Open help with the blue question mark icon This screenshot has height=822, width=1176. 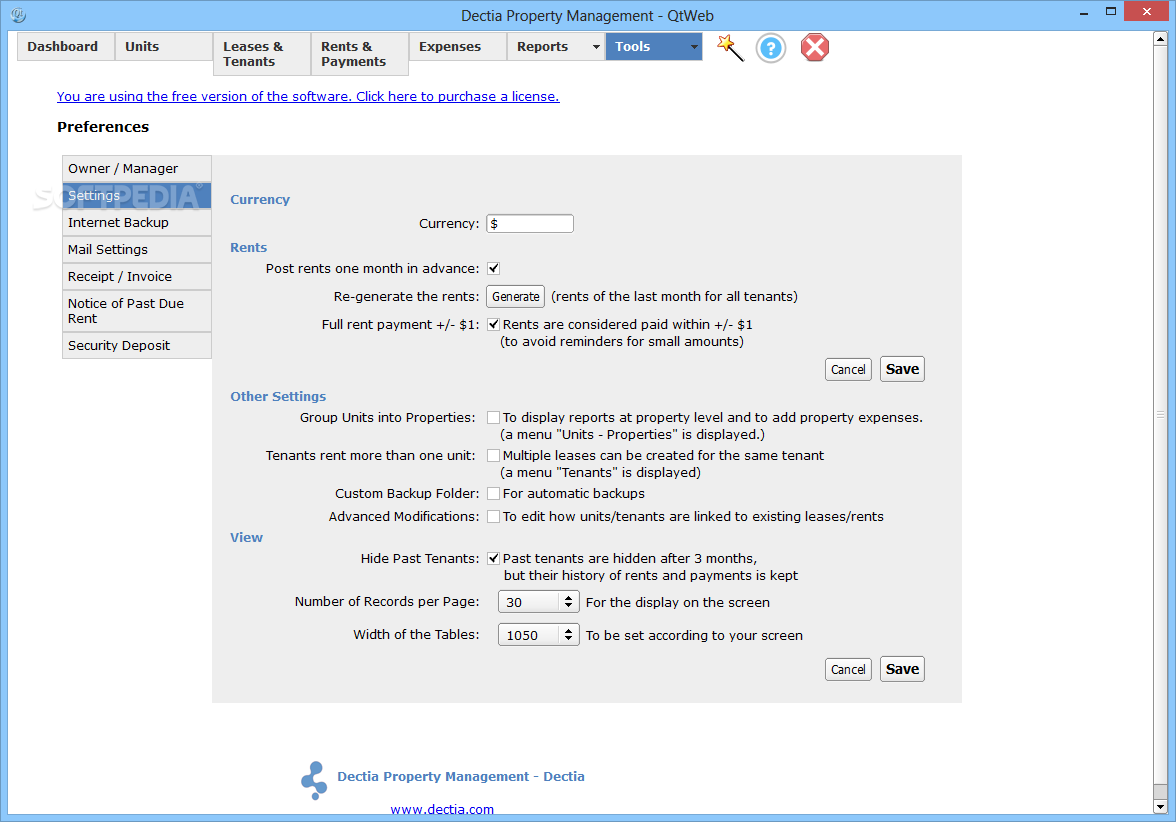pyautogui.click(x=770, y=48)
